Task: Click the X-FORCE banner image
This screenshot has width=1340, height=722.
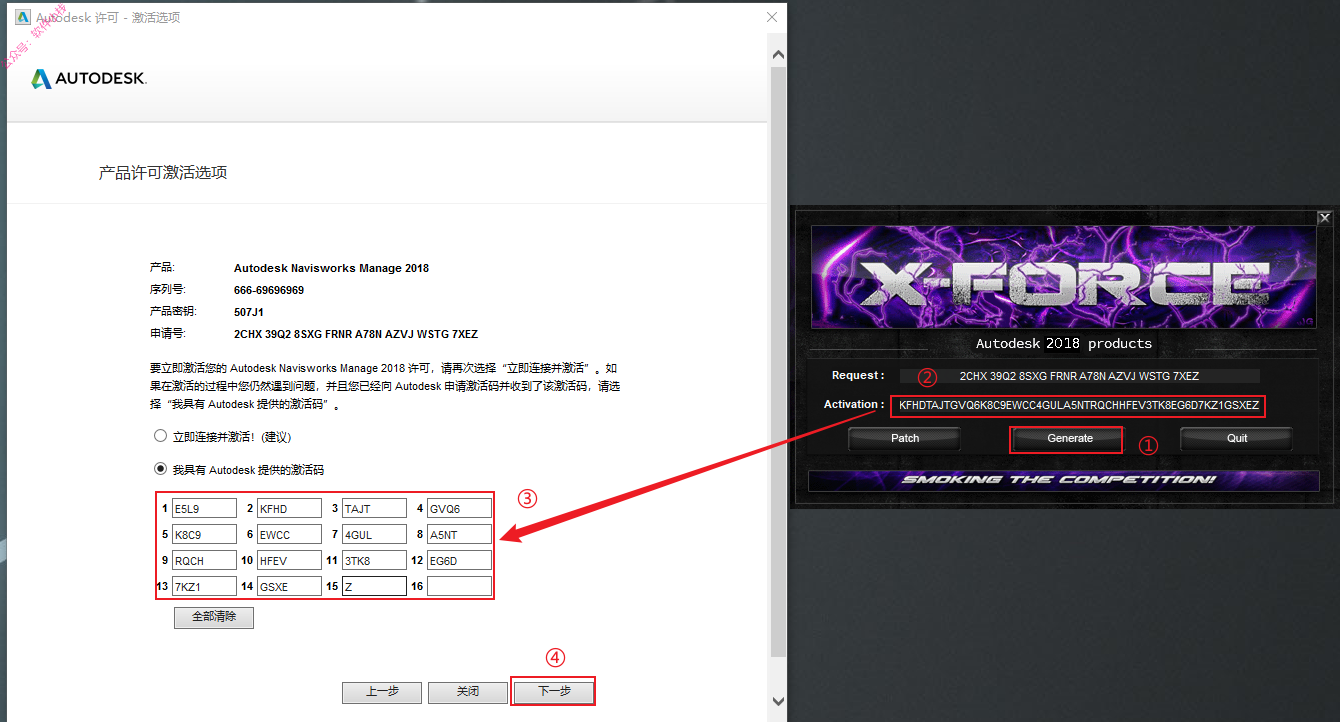Action: click(x=1063, y=277)
